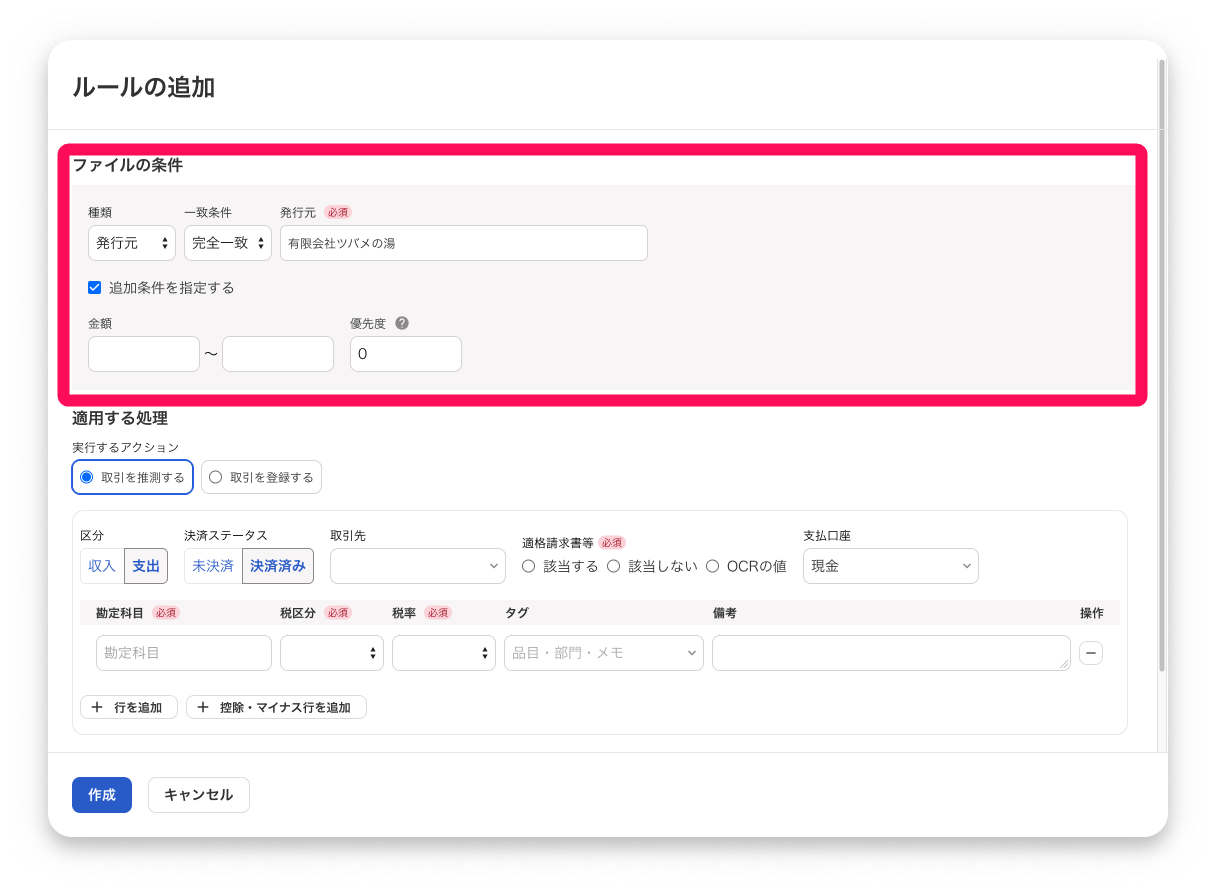The height and width of the screenshot is (893, 1216).
Task: Click 行を追加 button
Action: pyautogui.click(x=129, y=707)
